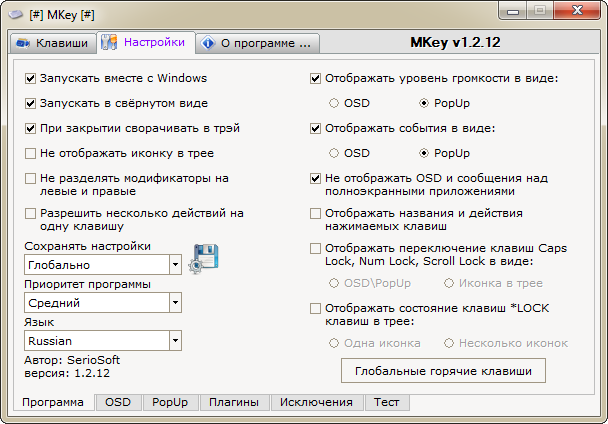Switch to the 'Клавиши' tab

tap(53, 43)
